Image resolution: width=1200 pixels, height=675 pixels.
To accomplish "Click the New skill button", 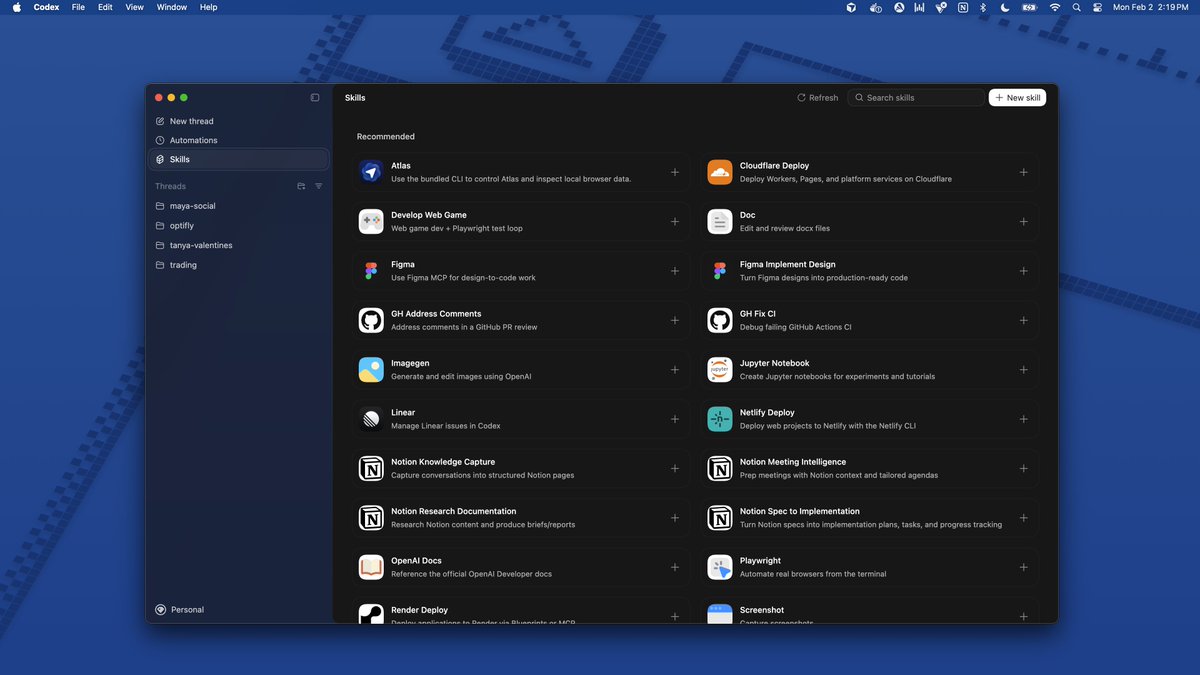I will pyautogui.click(x=1017, y=98).
